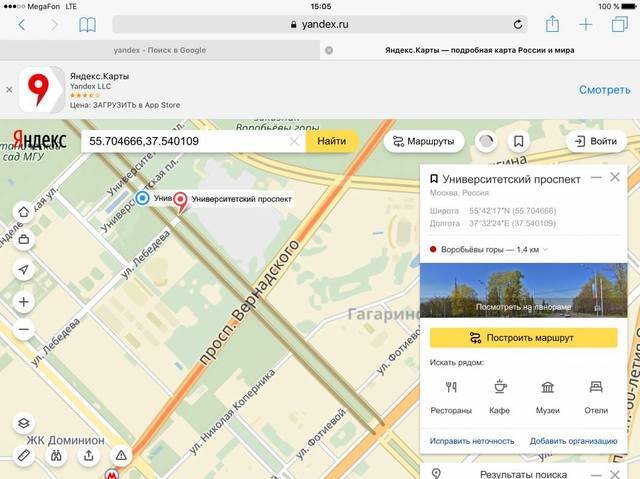The image size is (640, 479).
Task: Open the Safari share sheet
Action: point(552,24)
